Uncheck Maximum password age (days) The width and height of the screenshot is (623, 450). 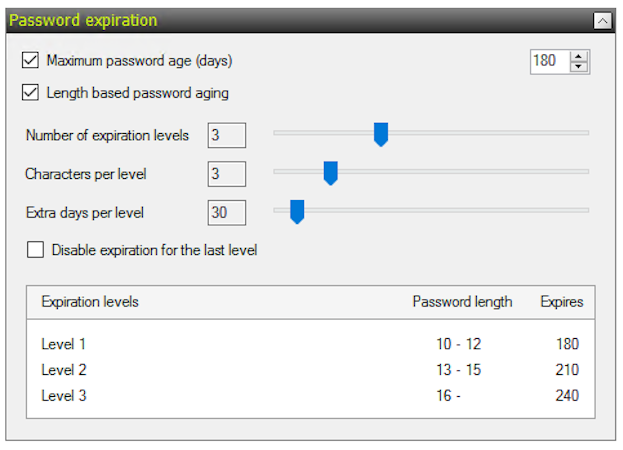31,61
